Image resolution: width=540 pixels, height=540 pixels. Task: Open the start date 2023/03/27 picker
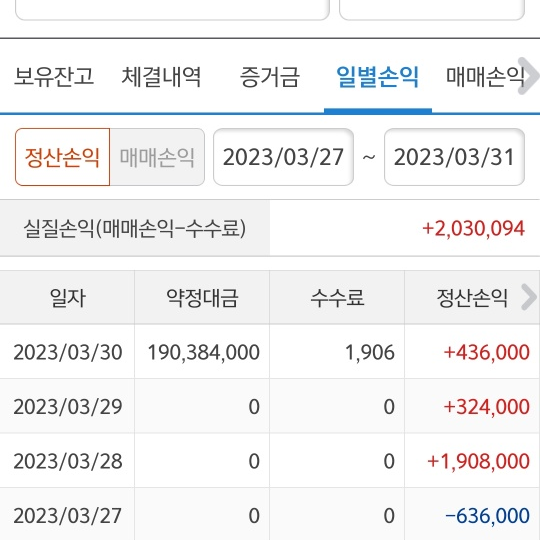[283, 157]
